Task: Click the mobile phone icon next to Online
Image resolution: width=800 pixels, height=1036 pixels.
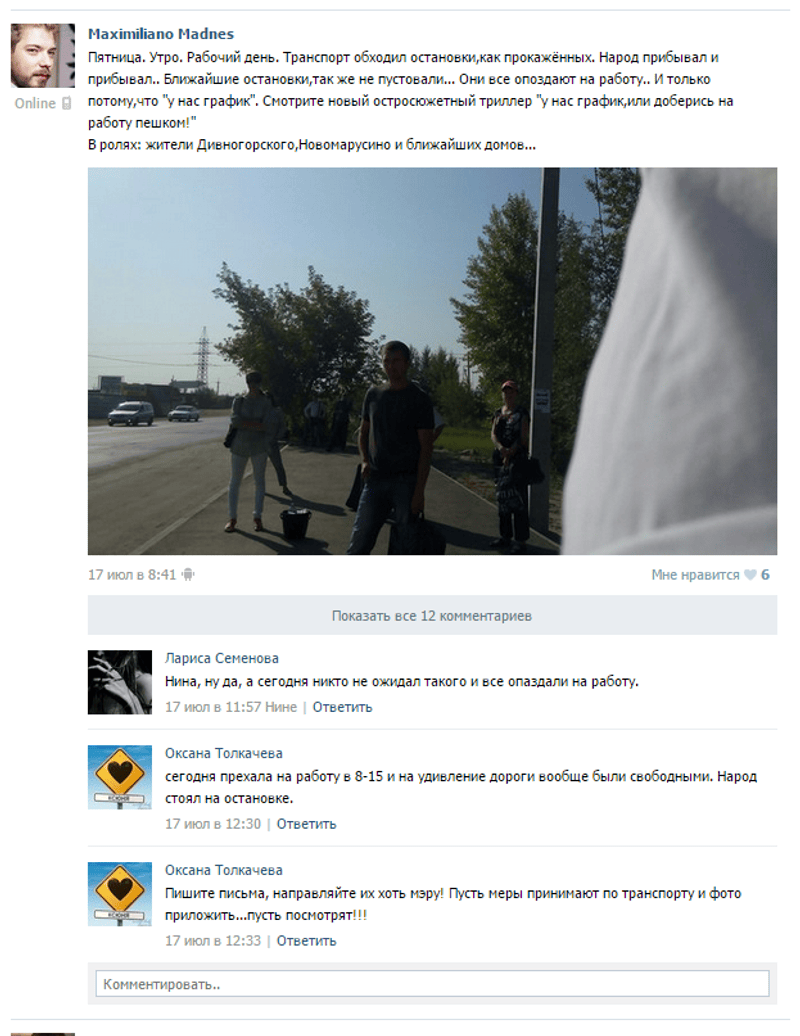Action: pos(66,103)
